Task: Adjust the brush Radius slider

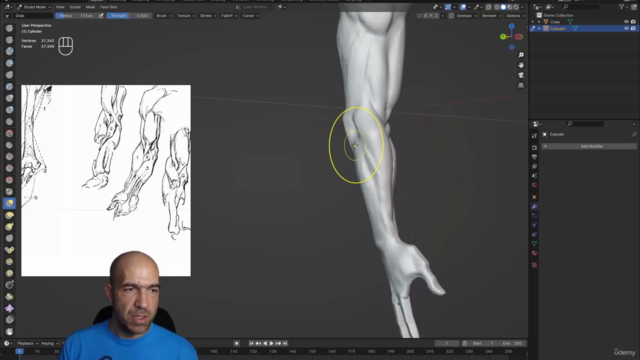Action: point(76,16)
